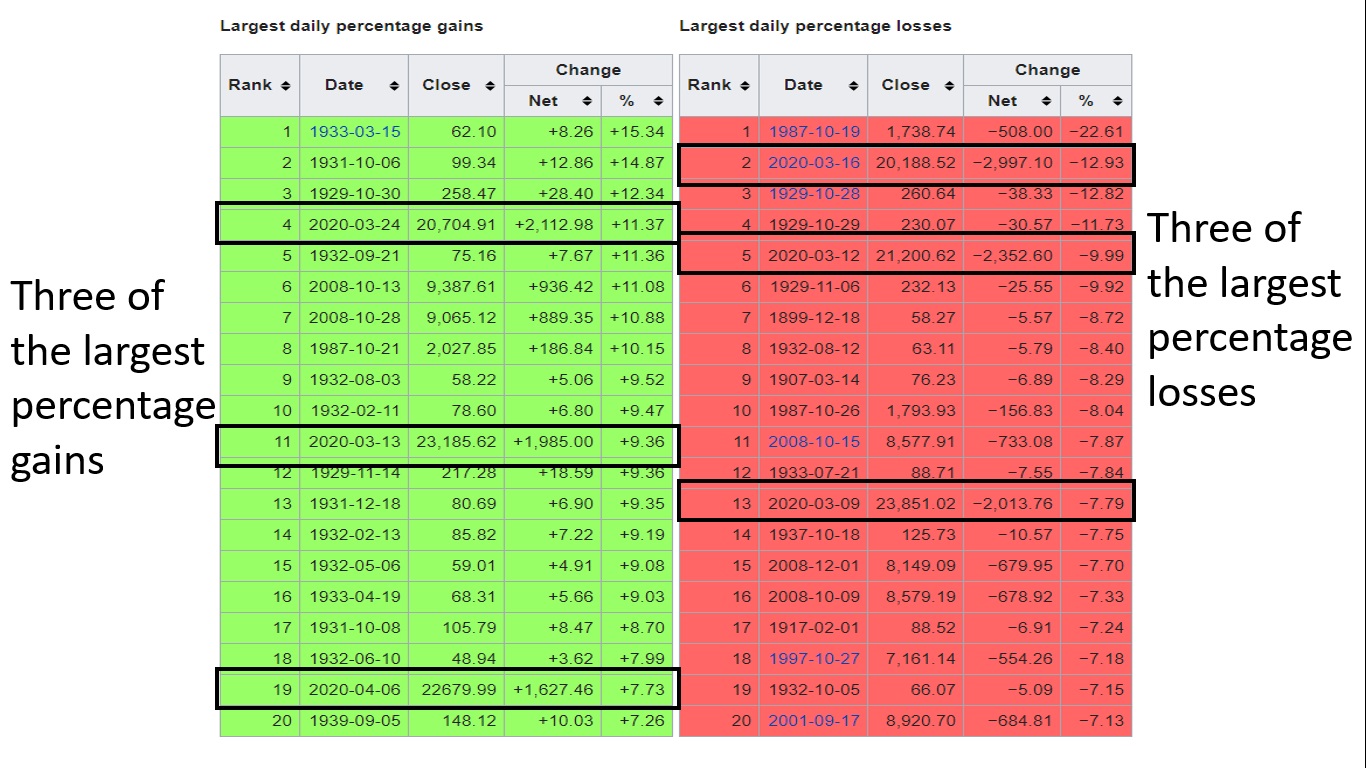The height and width of the screenshot is (768, 1366).
Task: Sort losses table by Rank arrows
Action: coord(746,86)
